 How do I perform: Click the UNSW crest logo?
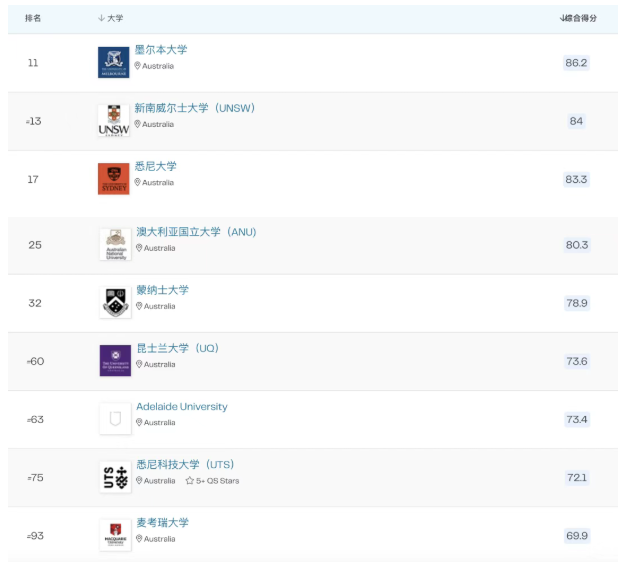coord(114,120)
